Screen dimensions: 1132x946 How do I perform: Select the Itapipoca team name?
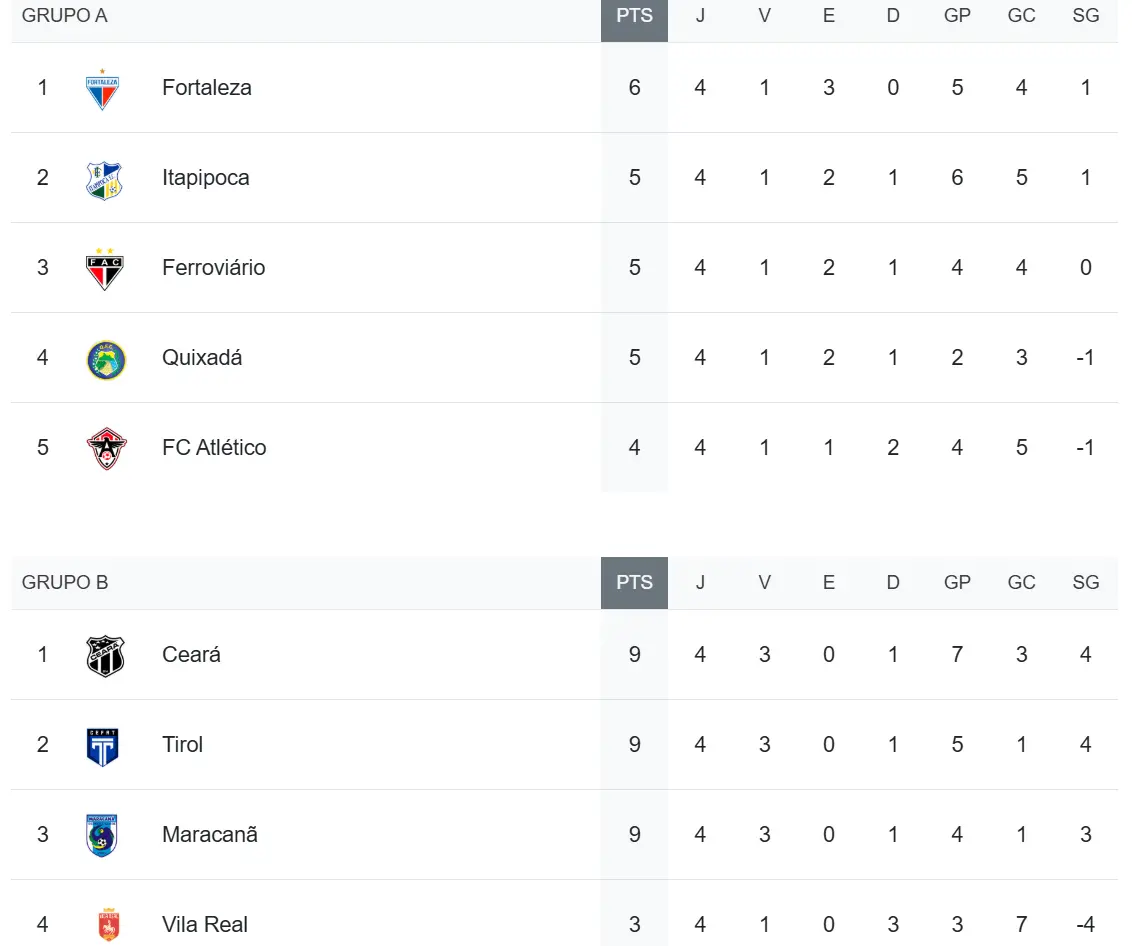click(x=206, y=178)
